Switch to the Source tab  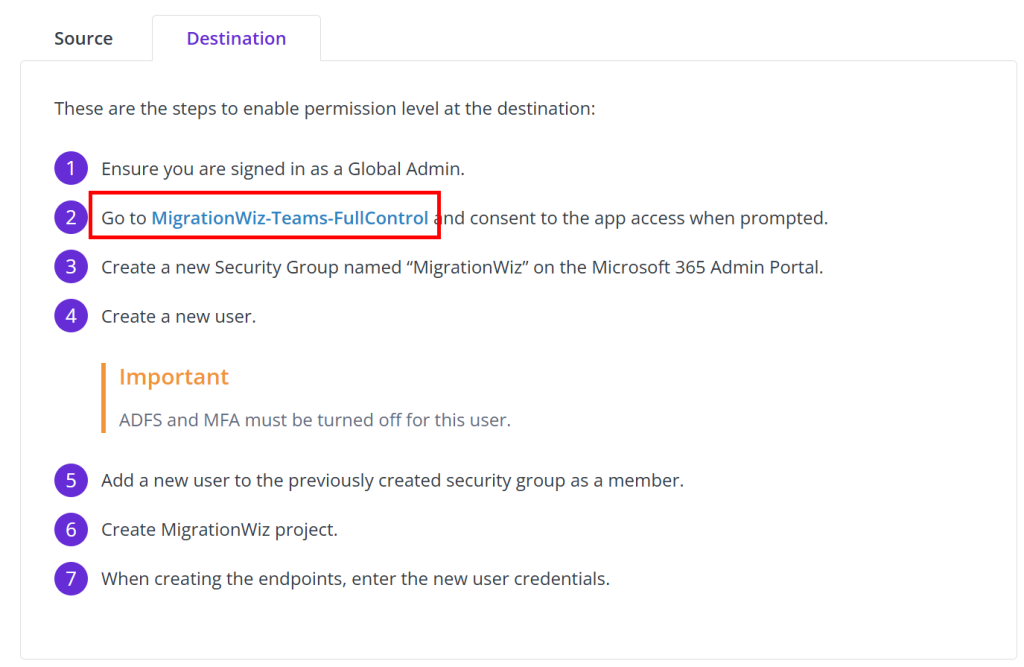tap(83, 39)
